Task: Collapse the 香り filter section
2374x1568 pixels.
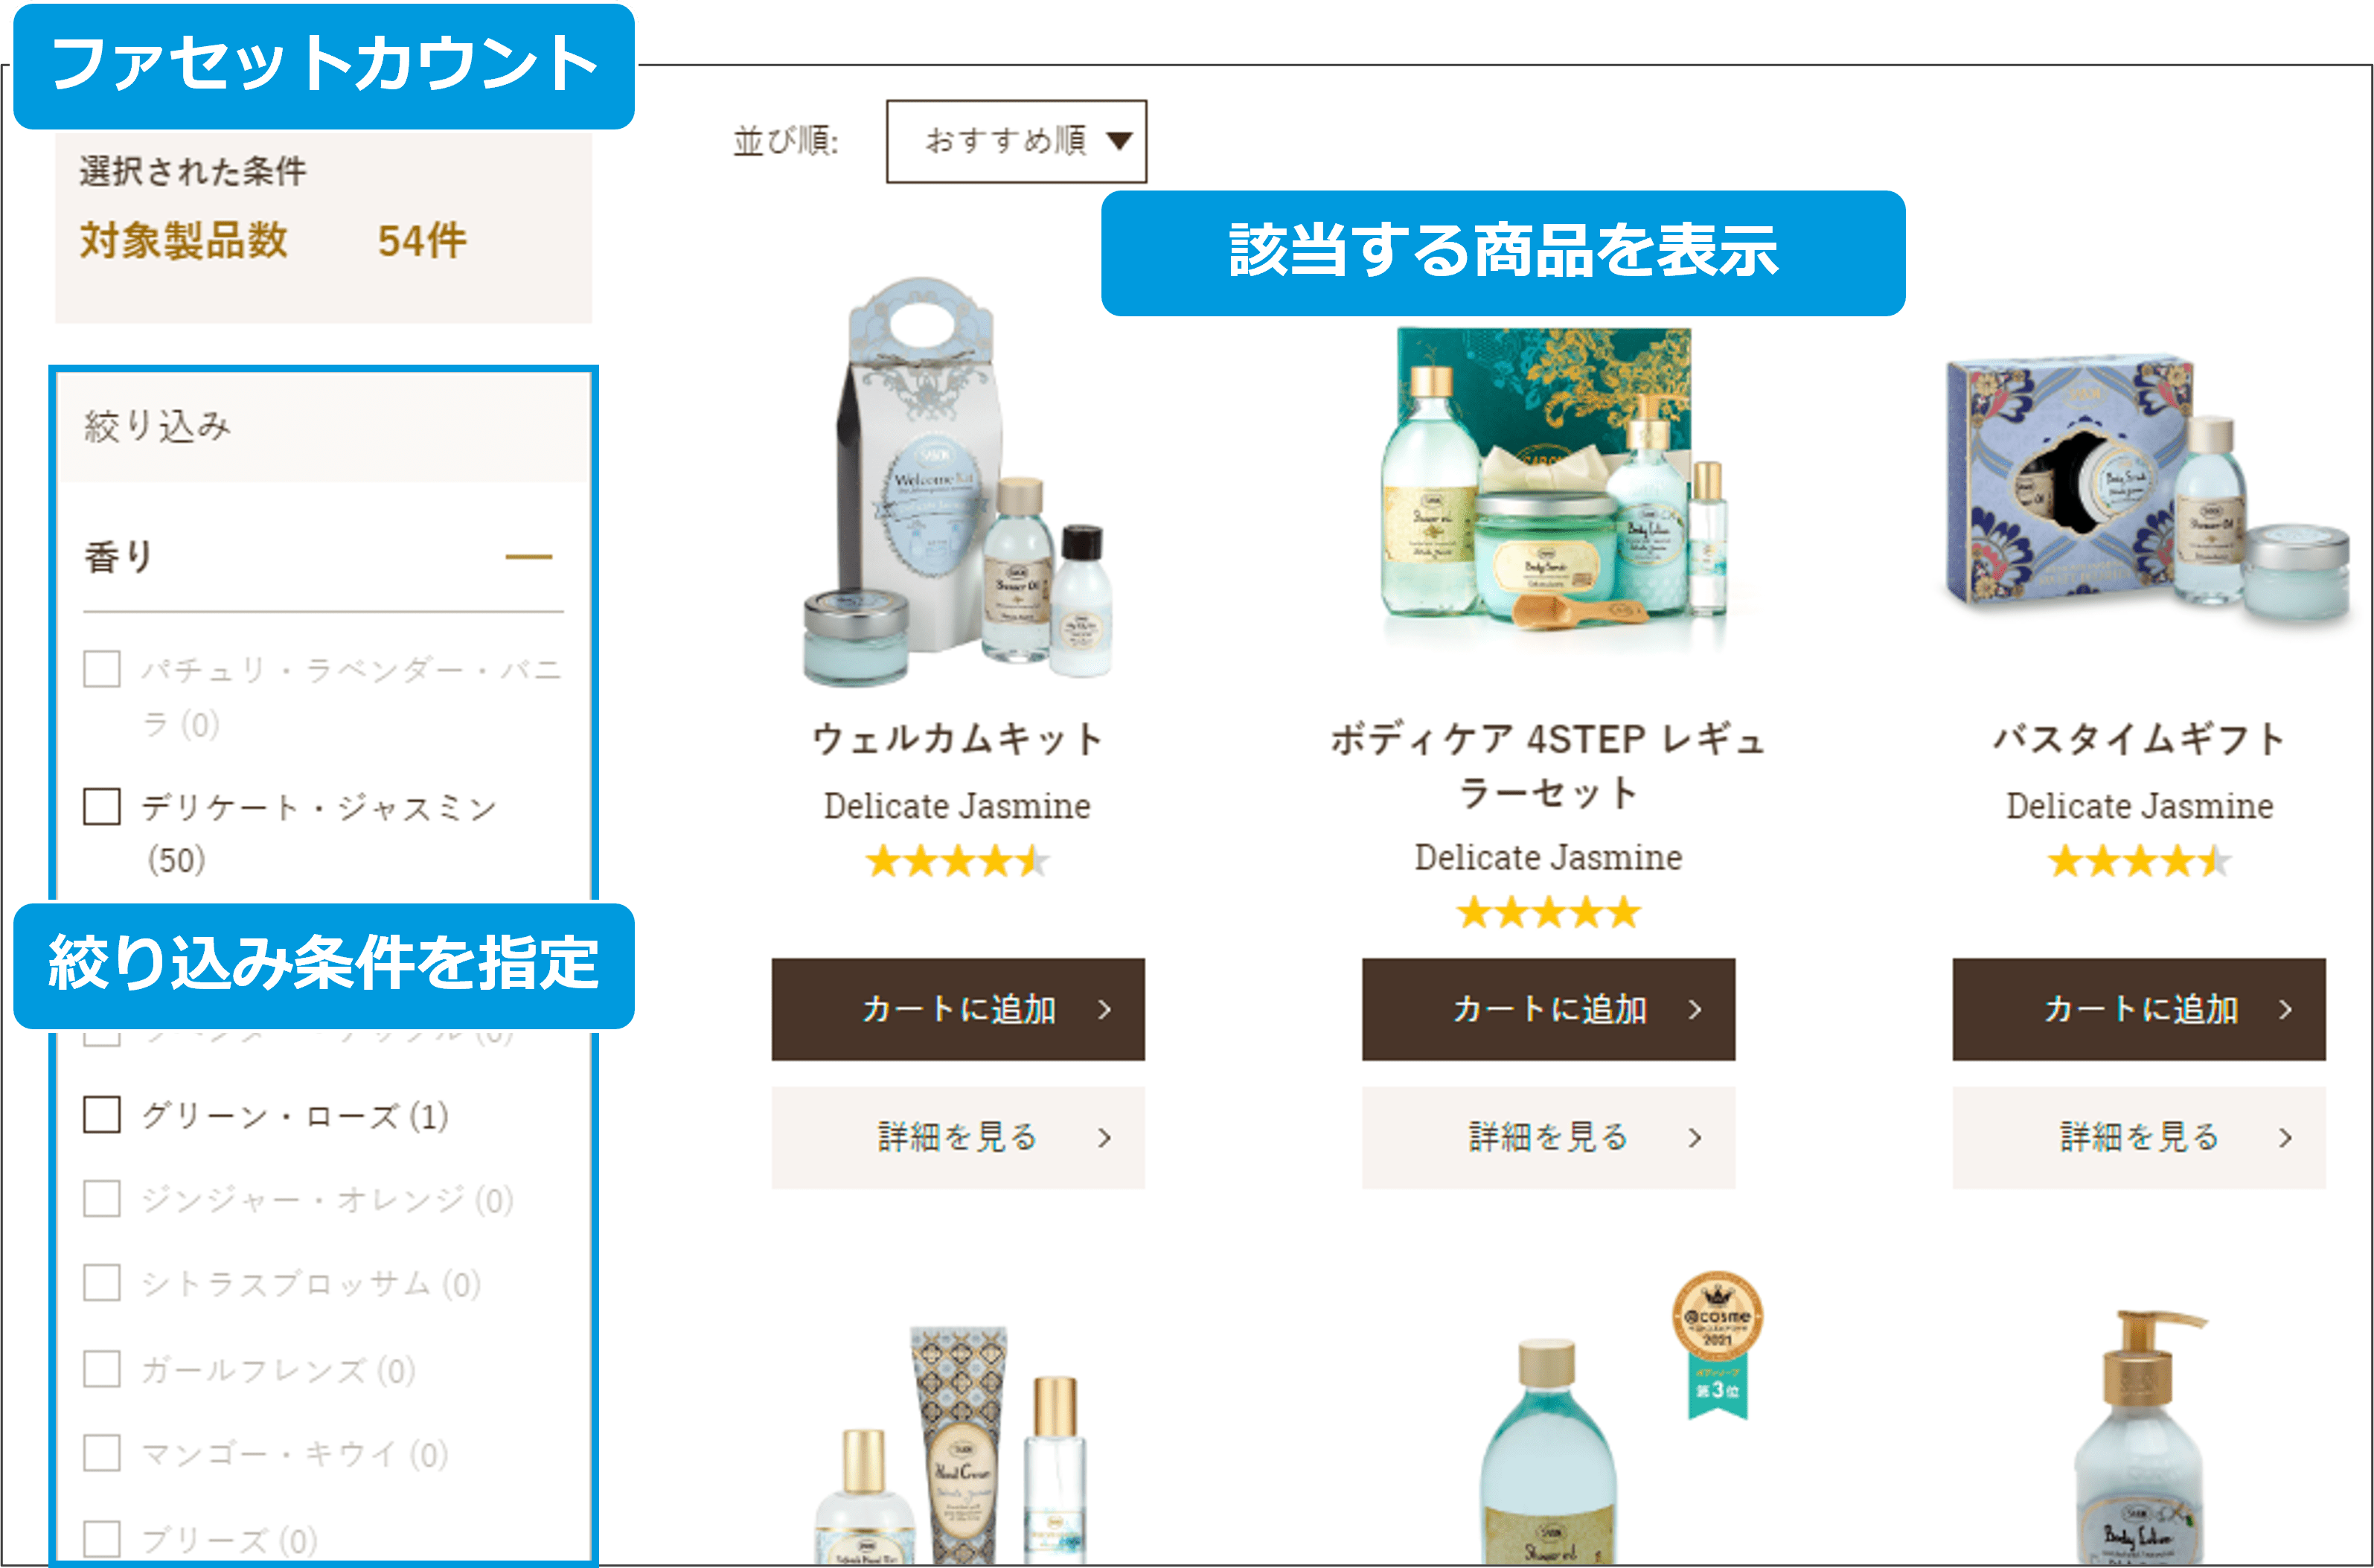Action: [529, 557]
